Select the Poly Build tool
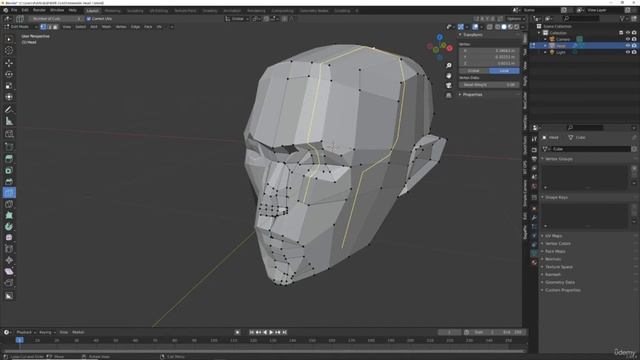 (x=9, y=216)
